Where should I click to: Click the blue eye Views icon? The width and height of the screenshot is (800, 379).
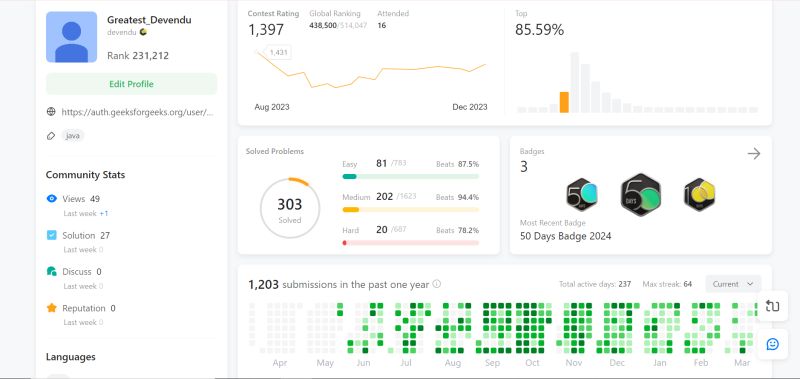(52, 198)
